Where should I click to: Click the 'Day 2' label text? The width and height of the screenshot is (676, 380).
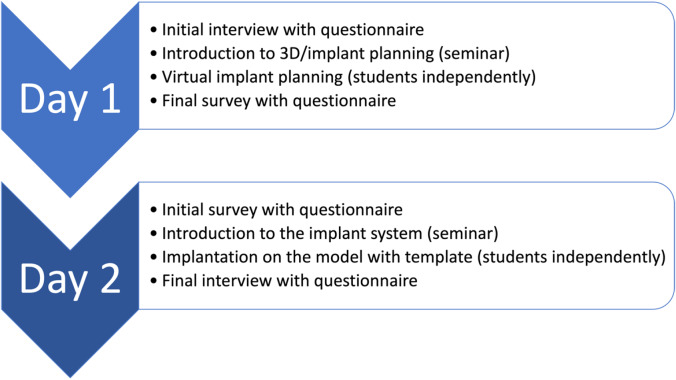(70, 280)
